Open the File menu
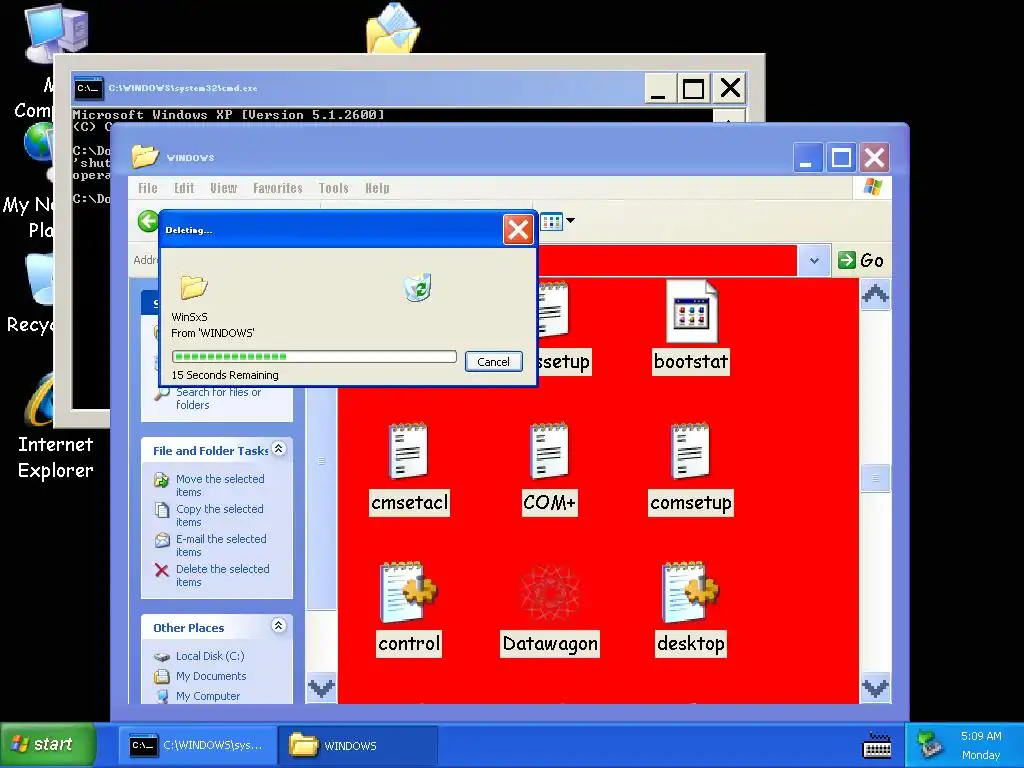Screen dimensions: 1024x768 pyautogui.click(x=148, y=188)
